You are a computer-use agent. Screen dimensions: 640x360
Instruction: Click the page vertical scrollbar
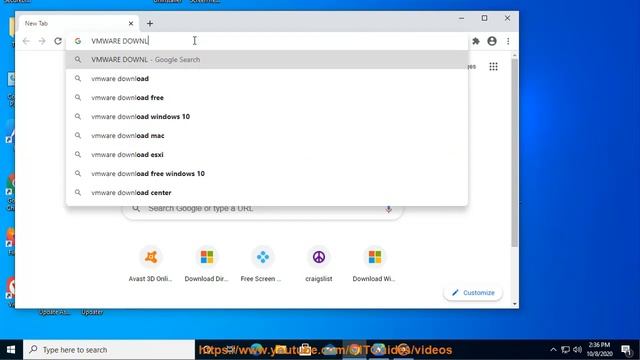coord(515,153)
